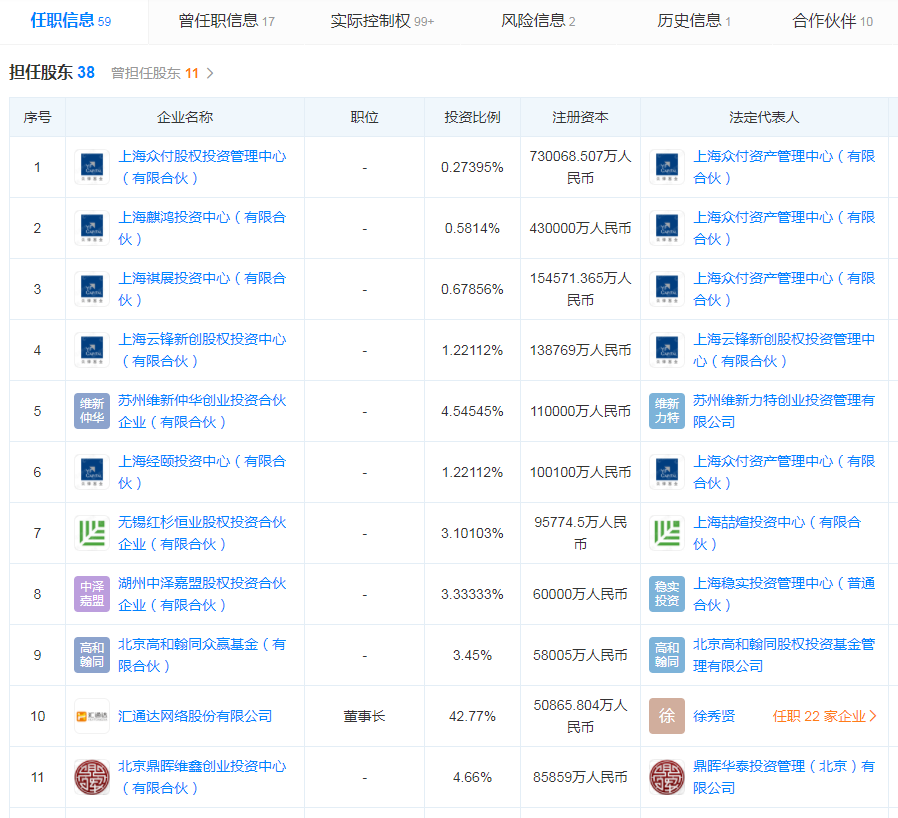
Task: Switch to the 曾任职信息 tab
Action: point(226,21)
